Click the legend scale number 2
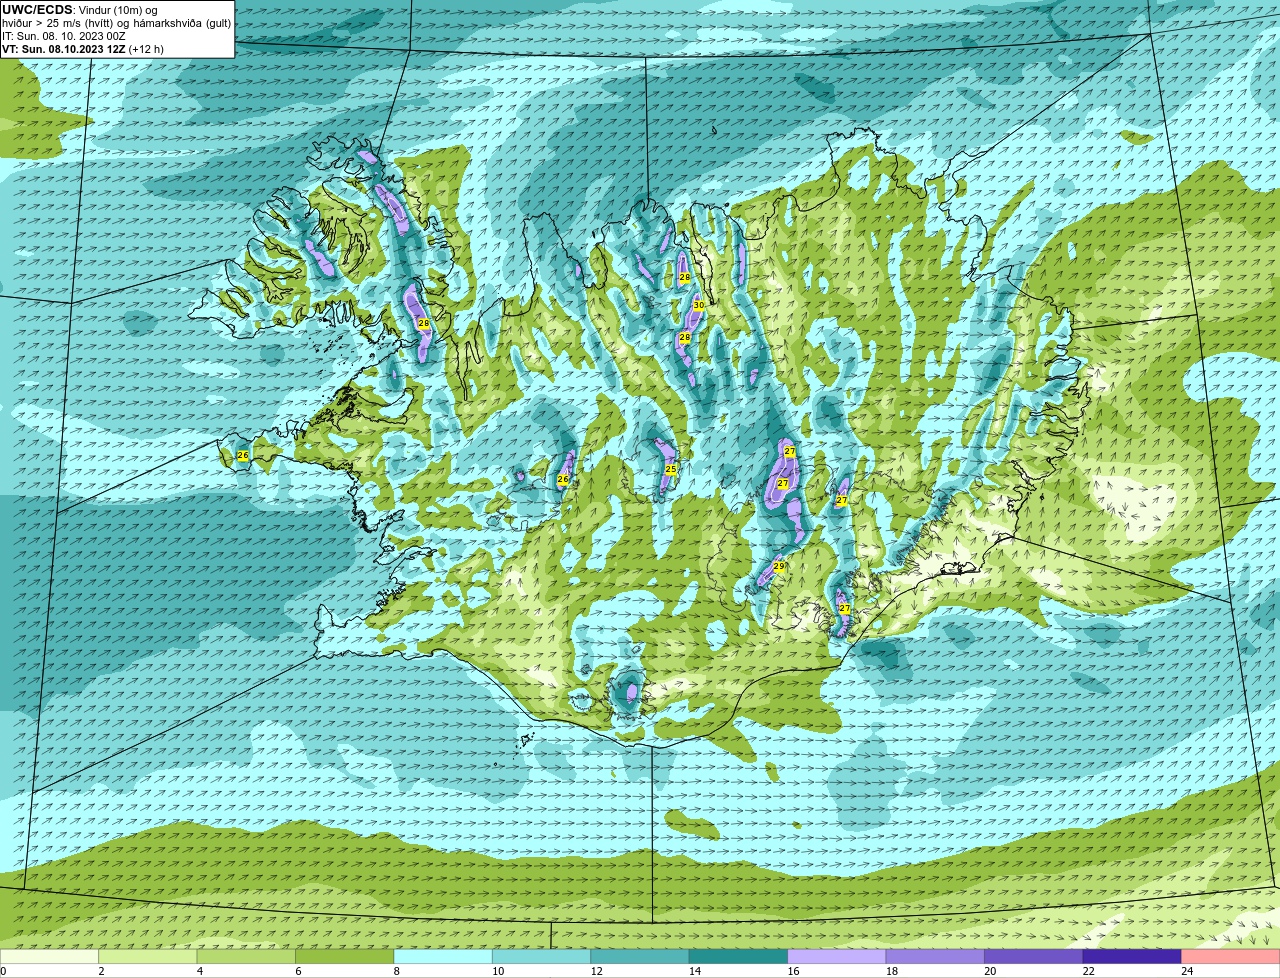This screenshot has height=978, width=1280. [101, 971]
